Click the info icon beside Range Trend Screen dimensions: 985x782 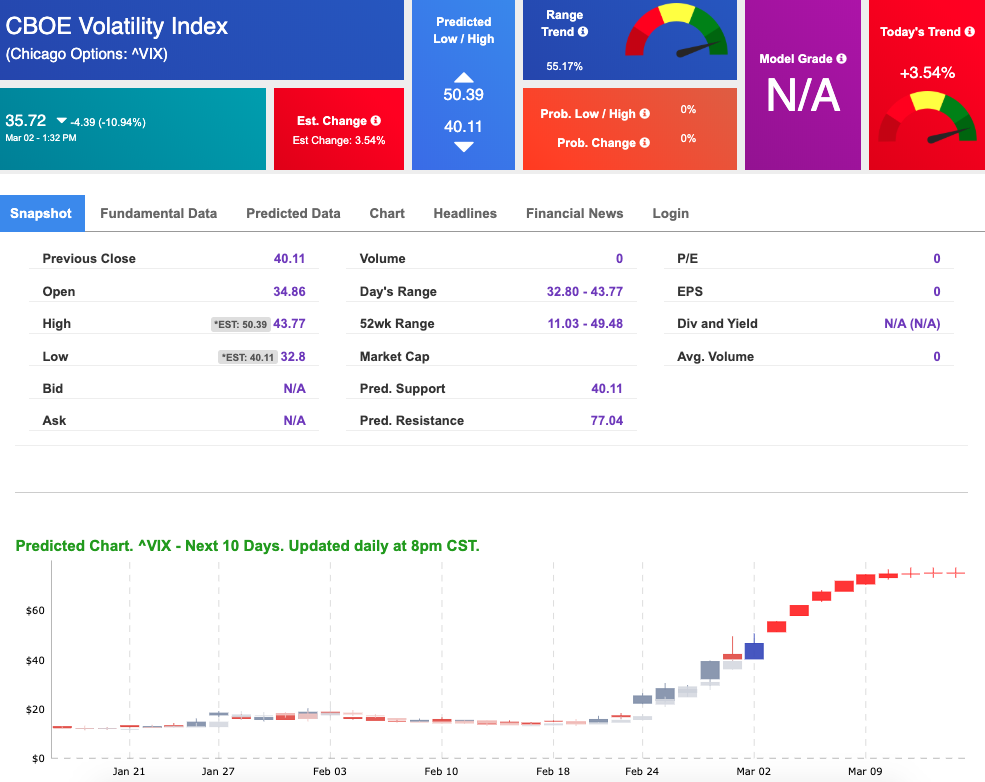583,31
